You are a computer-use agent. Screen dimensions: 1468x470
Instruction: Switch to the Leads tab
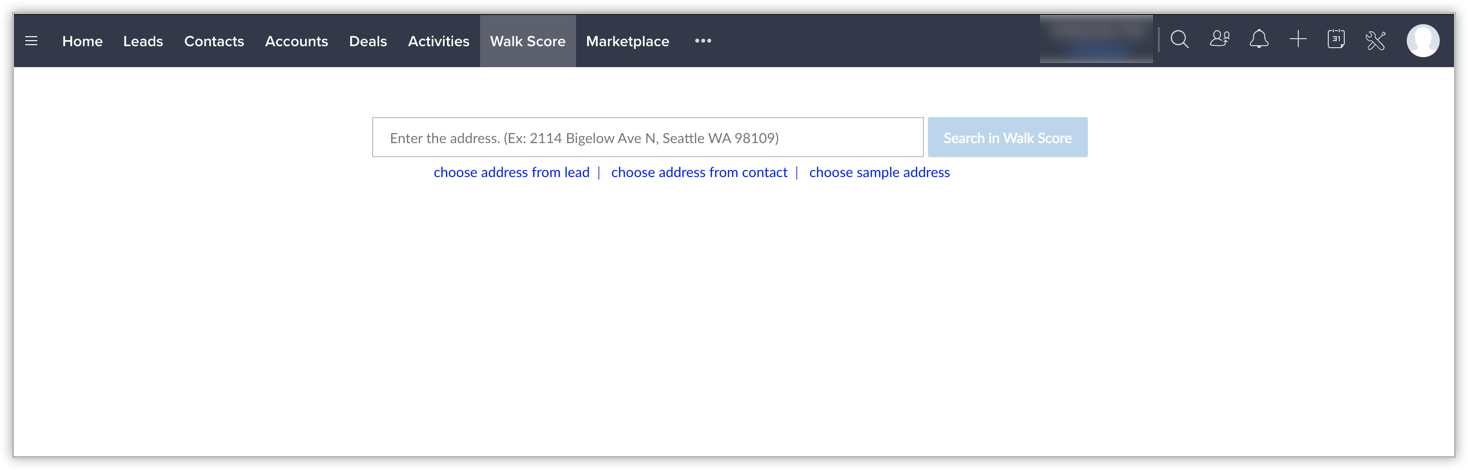(143, 41)
